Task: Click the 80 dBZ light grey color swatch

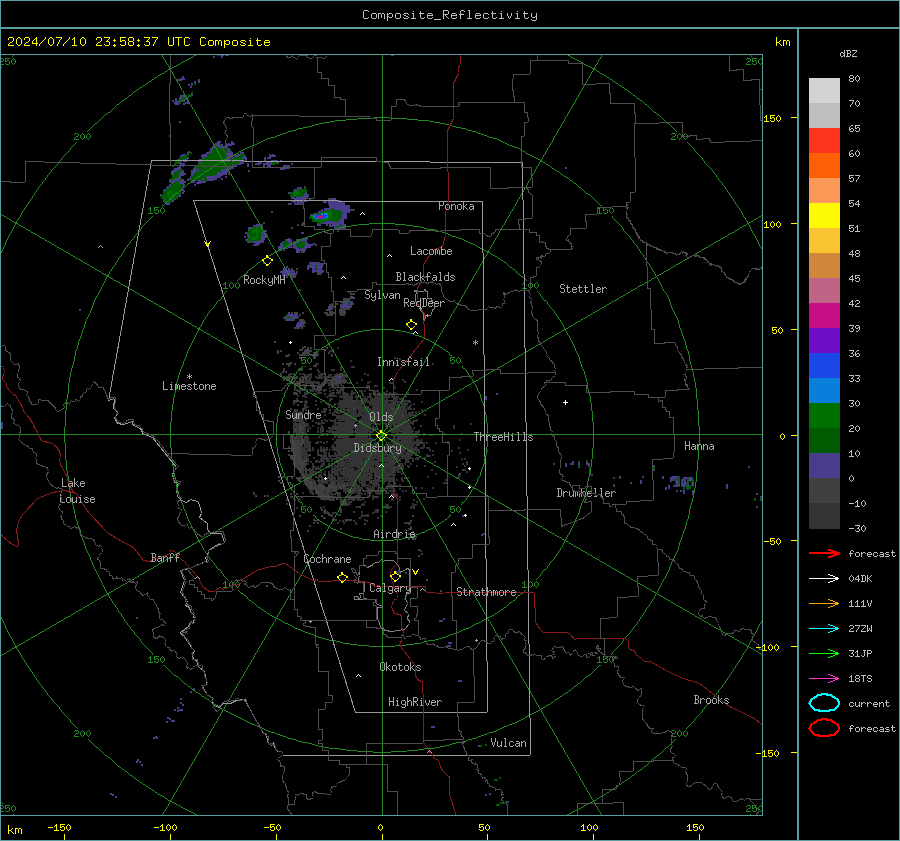Action: click(x=824, y=90)
